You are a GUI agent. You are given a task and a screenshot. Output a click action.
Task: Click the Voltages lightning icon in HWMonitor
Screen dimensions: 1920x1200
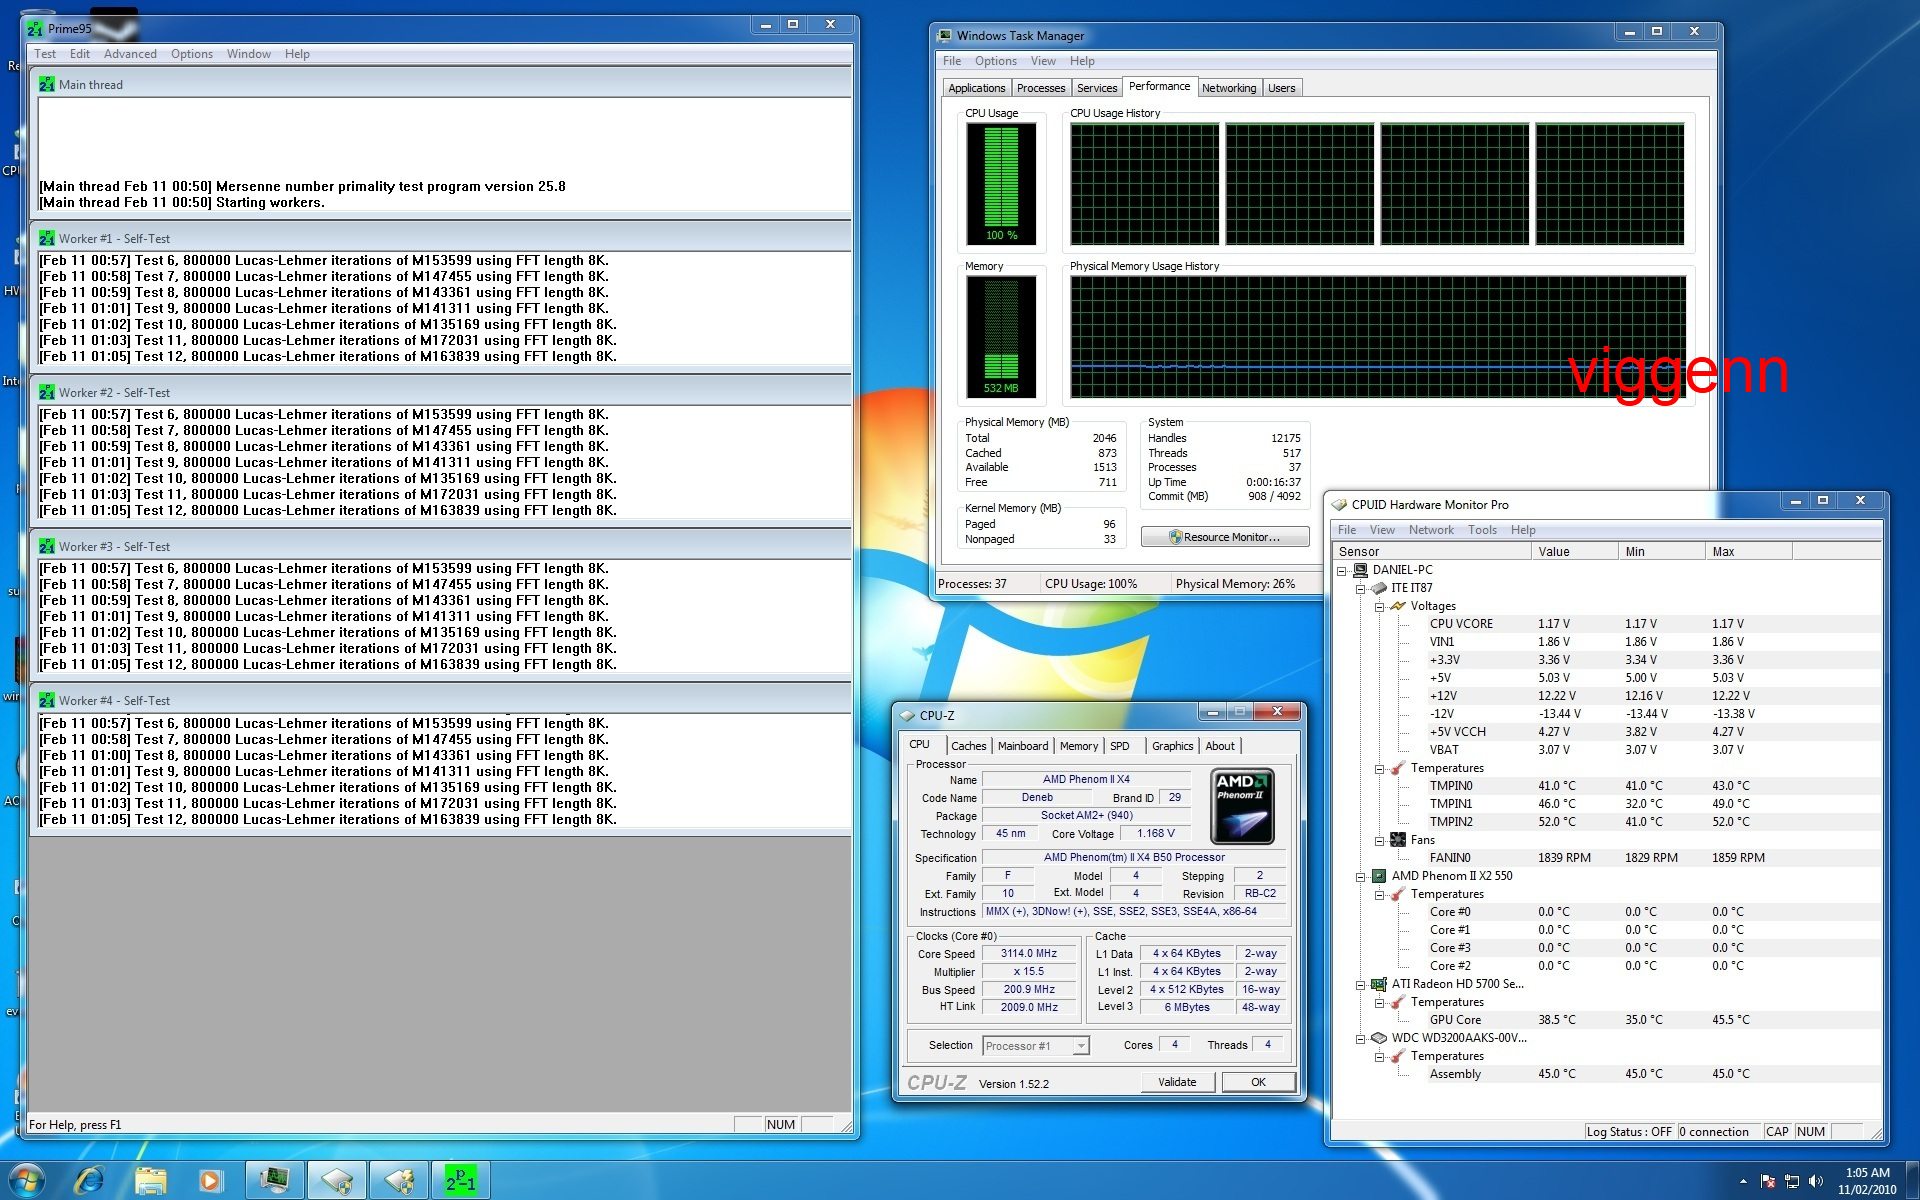[1398, 606]
